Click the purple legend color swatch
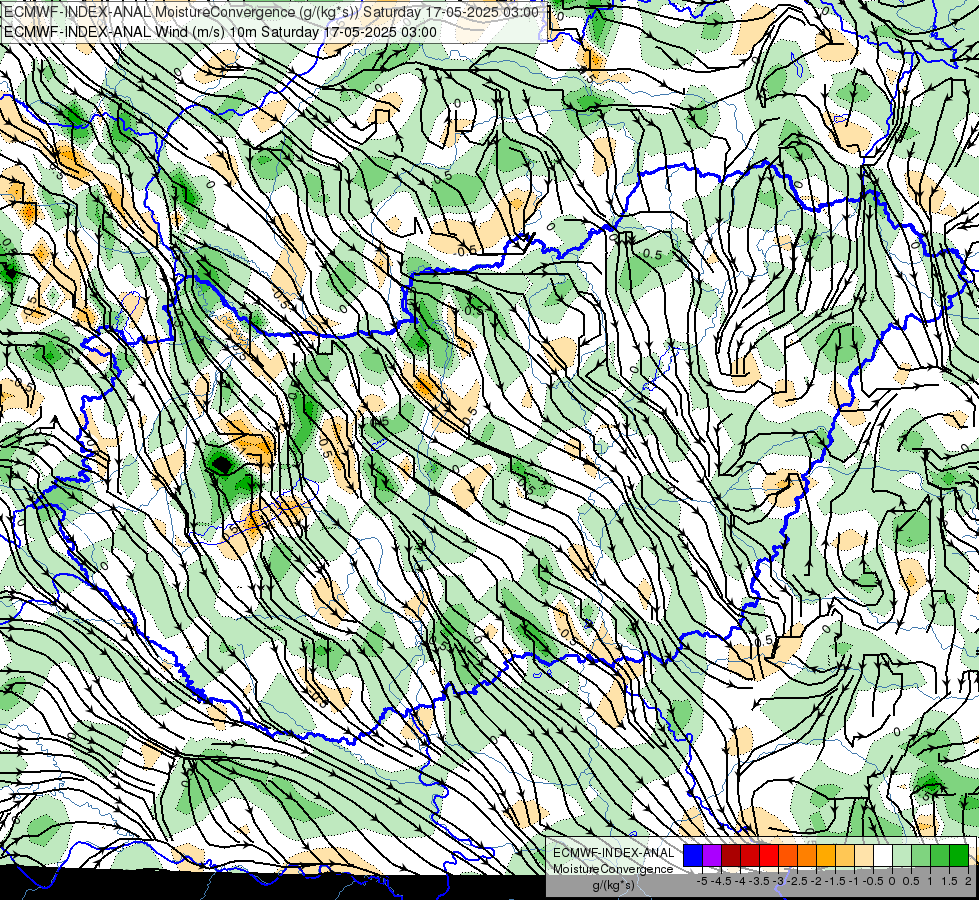979x900 pixels. (712, 855)
